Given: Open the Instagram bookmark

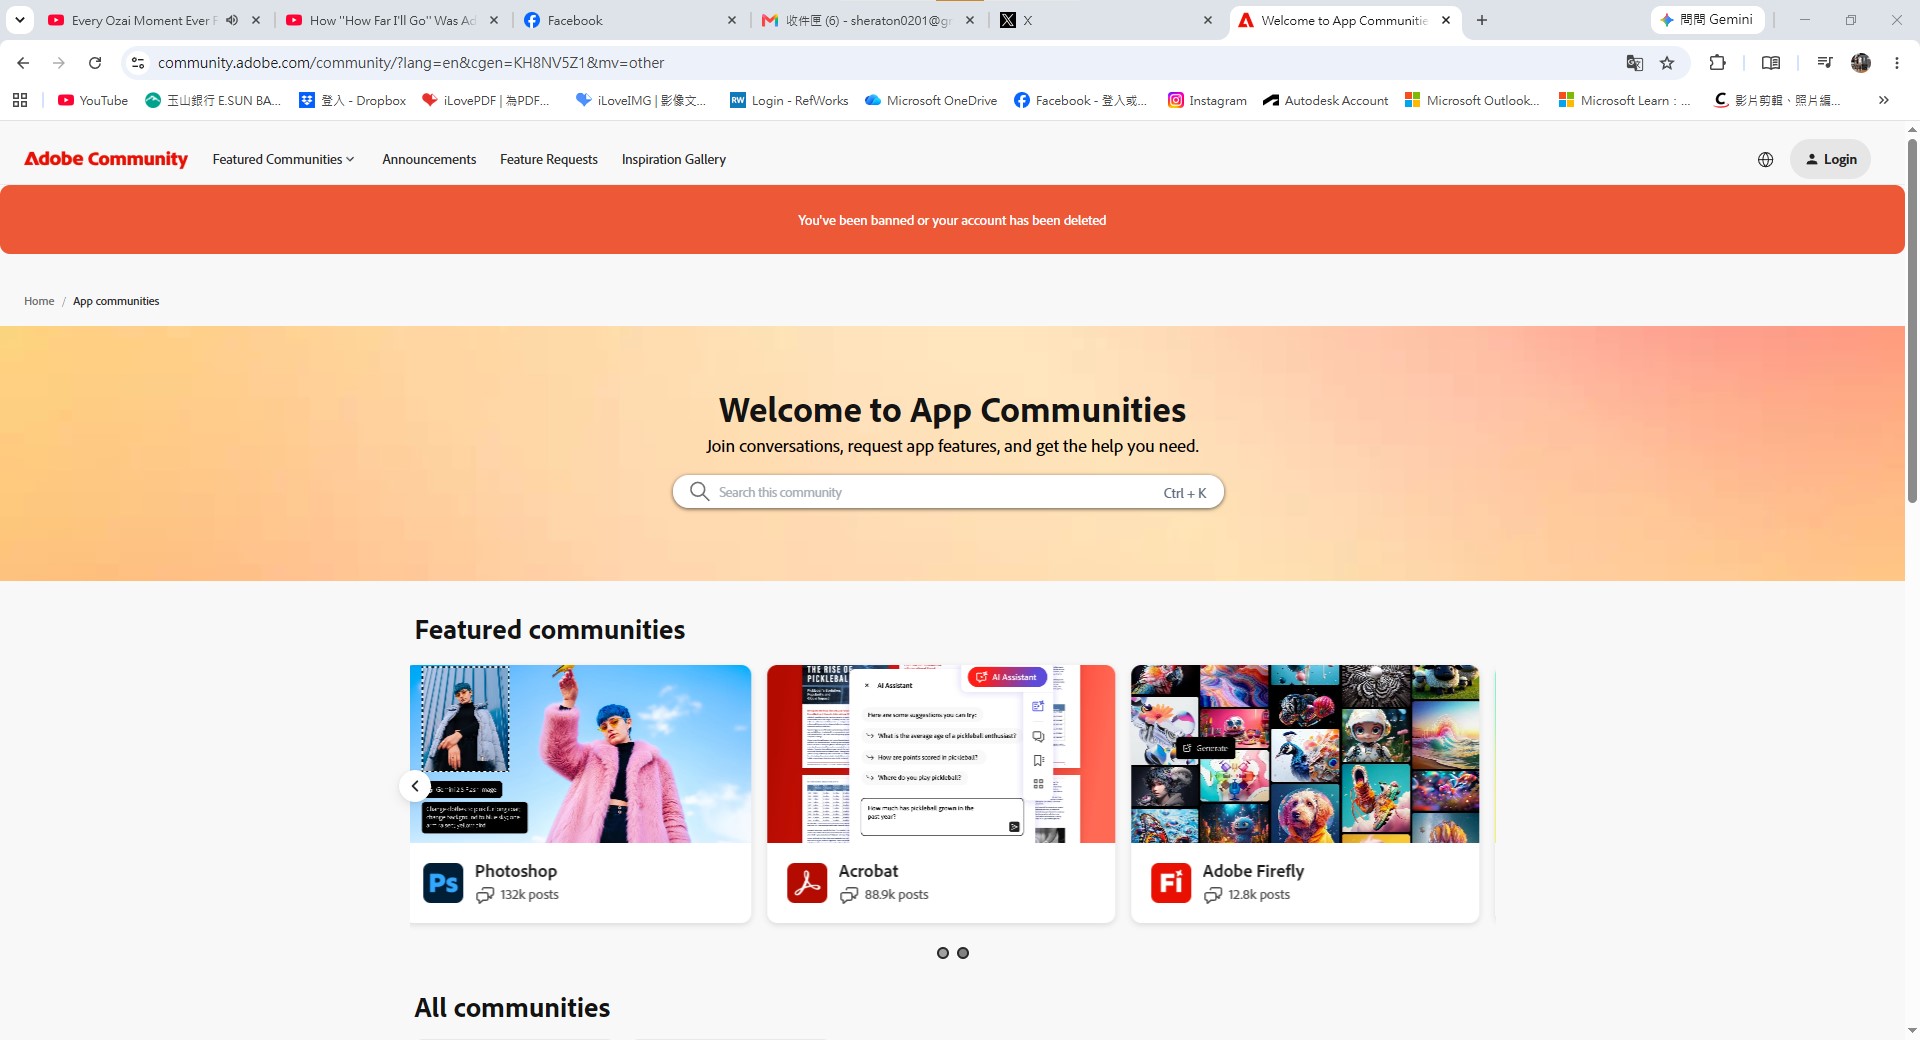Looking at the screenshot, I should click(1207, 100).
